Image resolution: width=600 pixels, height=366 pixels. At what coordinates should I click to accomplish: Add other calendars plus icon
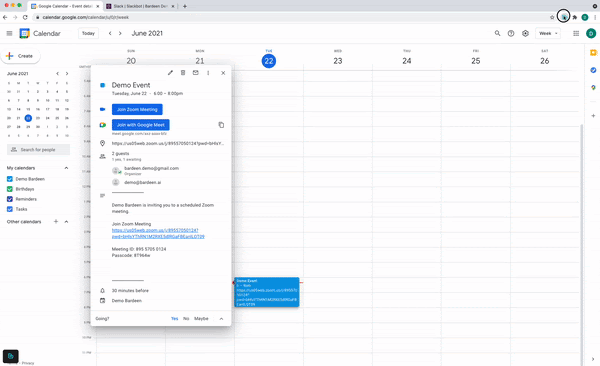pyautogui.click(x=56, y=222)
